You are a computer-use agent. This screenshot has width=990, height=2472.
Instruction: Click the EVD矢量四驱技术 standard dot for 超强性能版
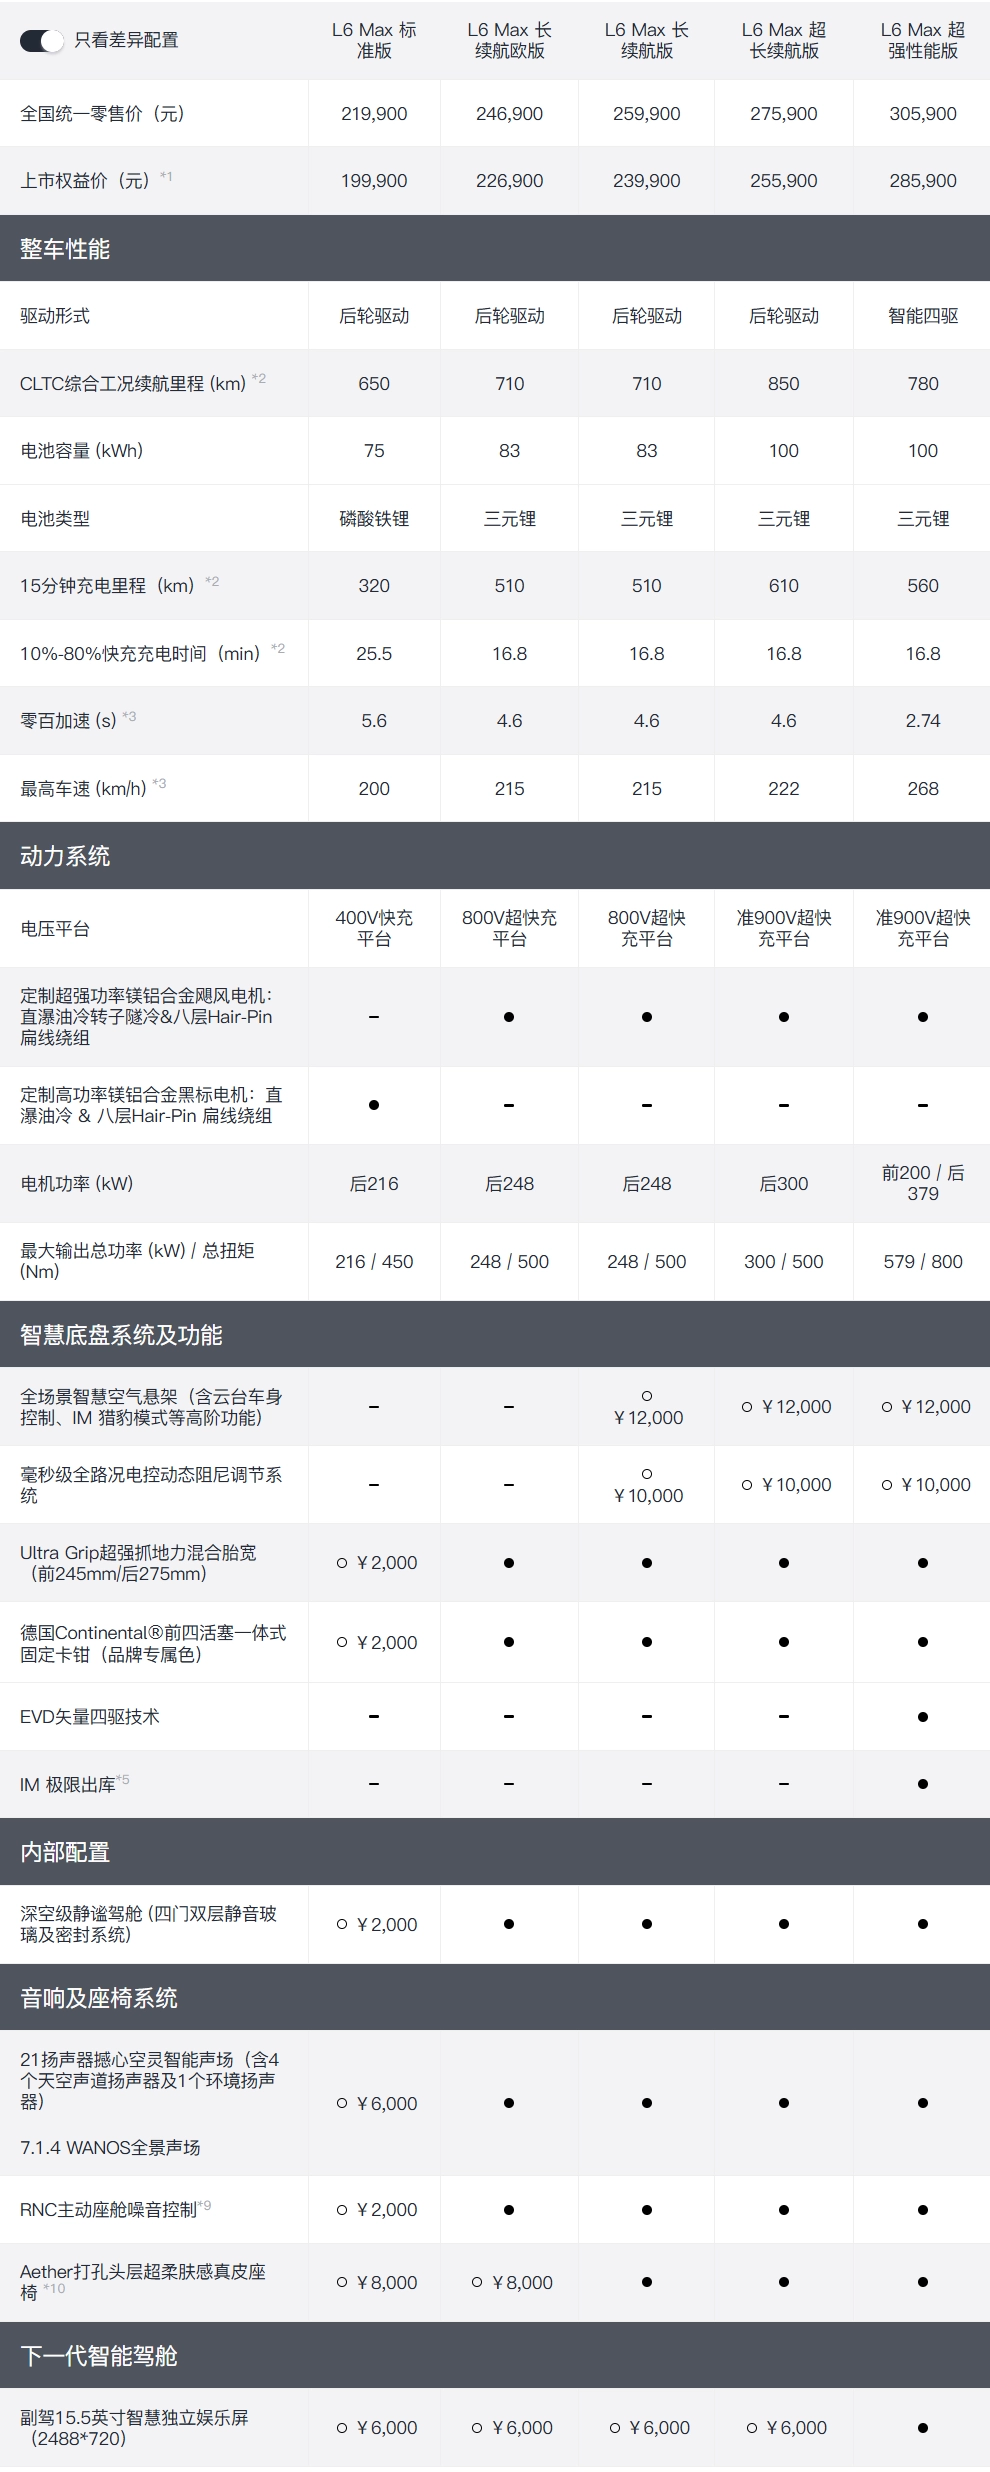pos(922,1717)
